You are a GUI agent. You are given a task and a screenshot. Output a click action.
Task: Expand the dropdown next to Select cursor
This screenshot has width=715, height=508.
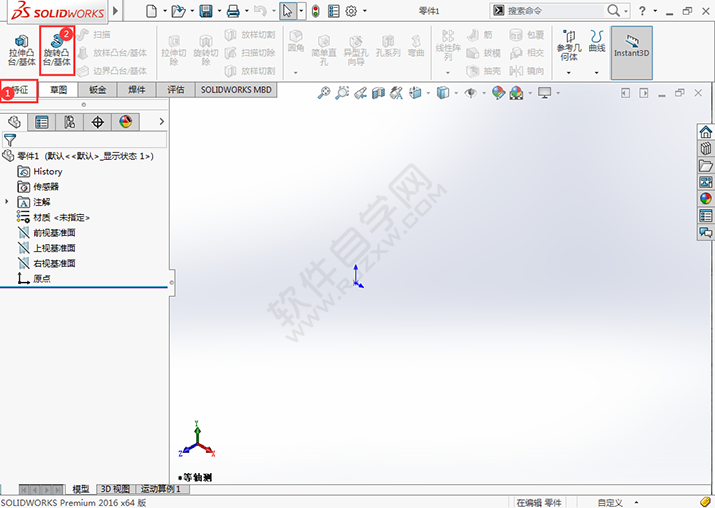[301, 10]
